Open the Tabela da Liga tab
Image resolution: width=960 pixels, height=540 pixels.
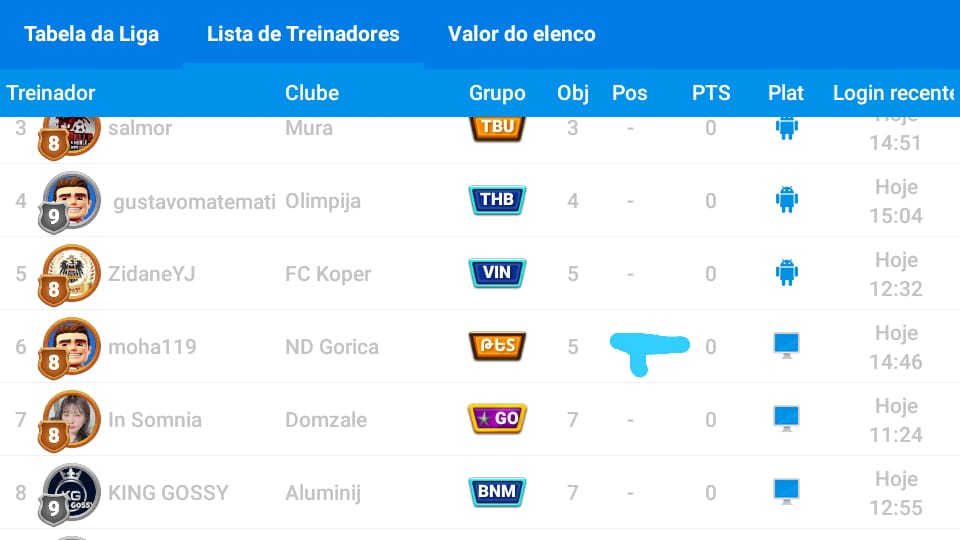pos(91,34)
